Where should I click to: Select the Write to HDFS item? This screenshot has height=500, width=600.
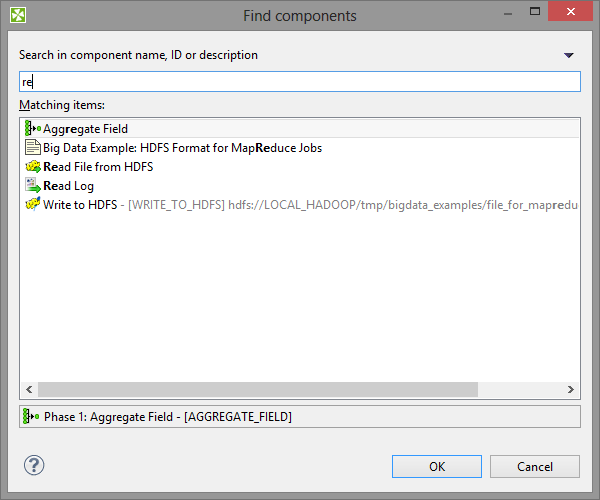click(x=80, y=205)
